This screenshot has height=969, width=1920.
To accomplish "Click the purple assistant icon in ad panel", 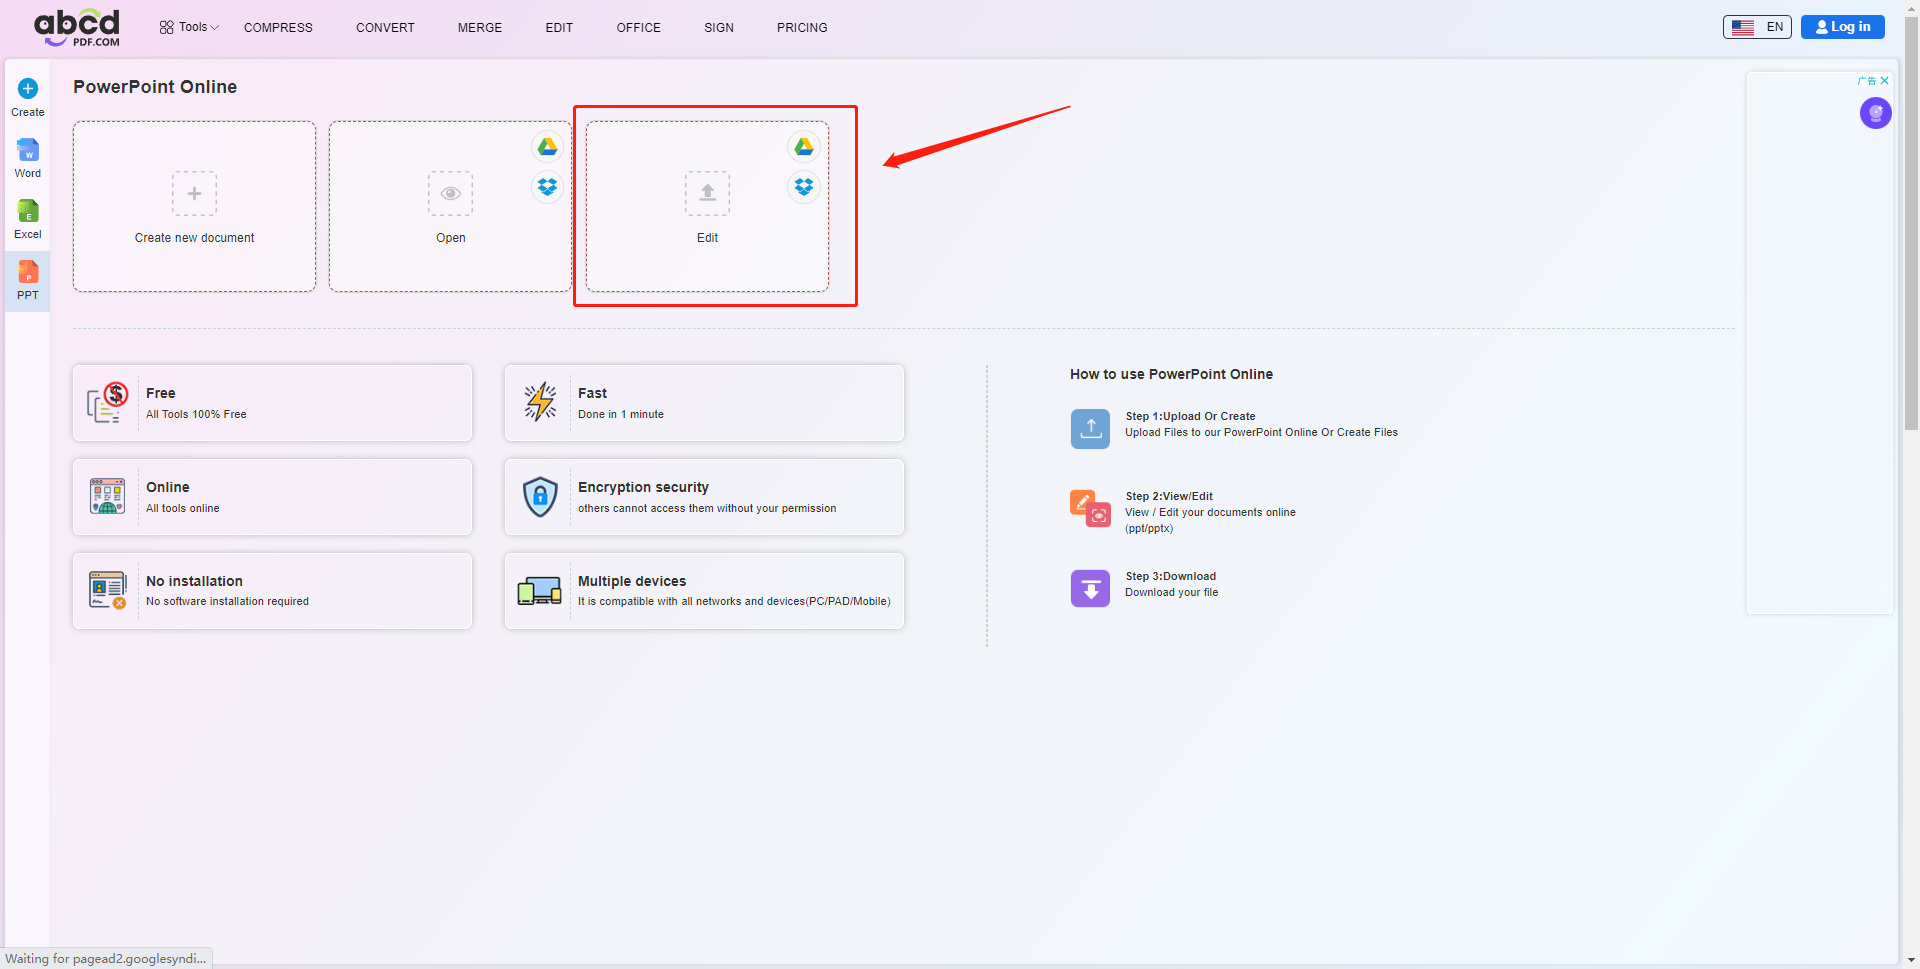I will tap(1875, 113).
